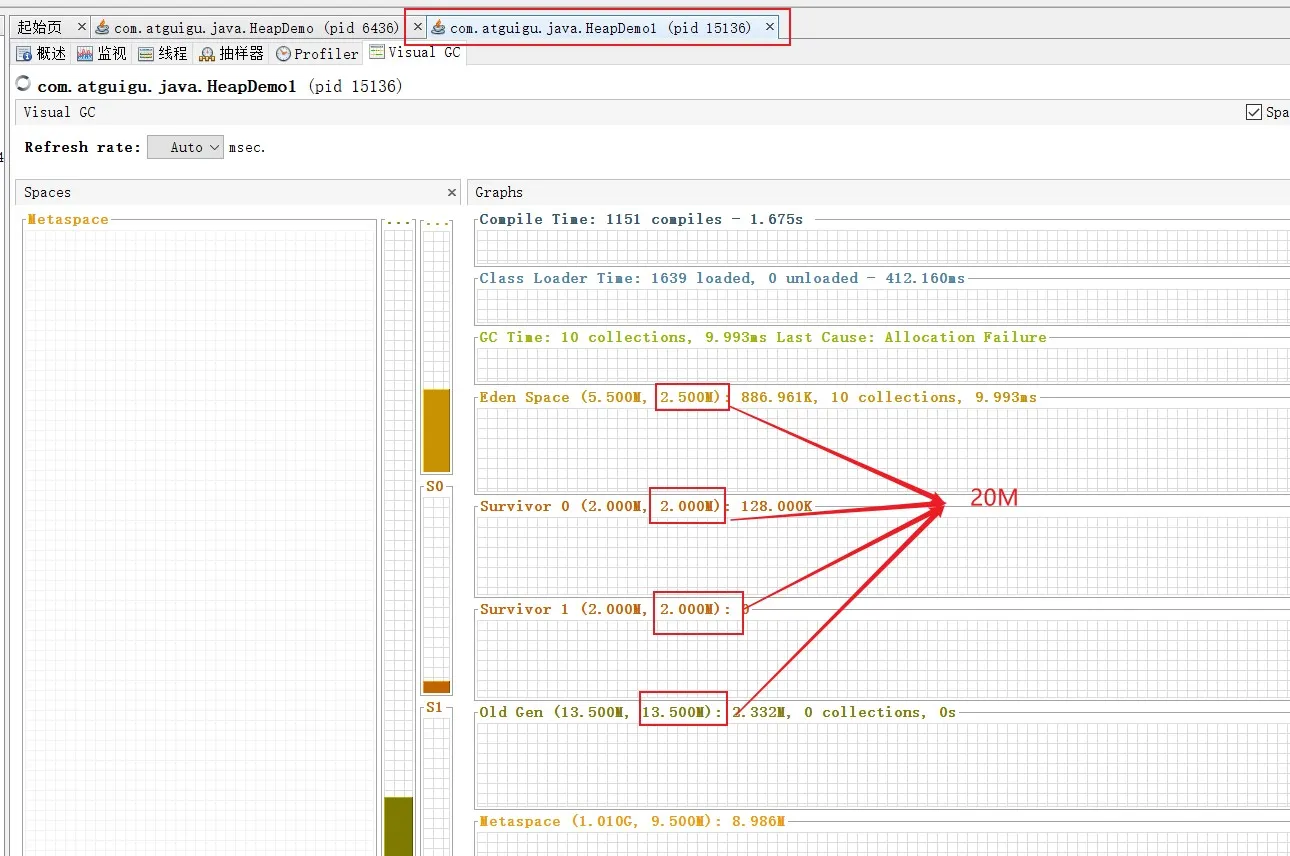The image size is (1290, 856).
Task: Click the Visual GC section title
Action: click(x=60, y=113)
